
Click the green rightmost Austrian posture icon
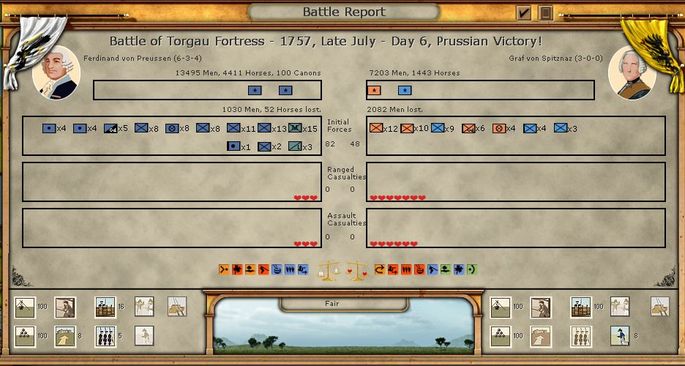[472, 269]
